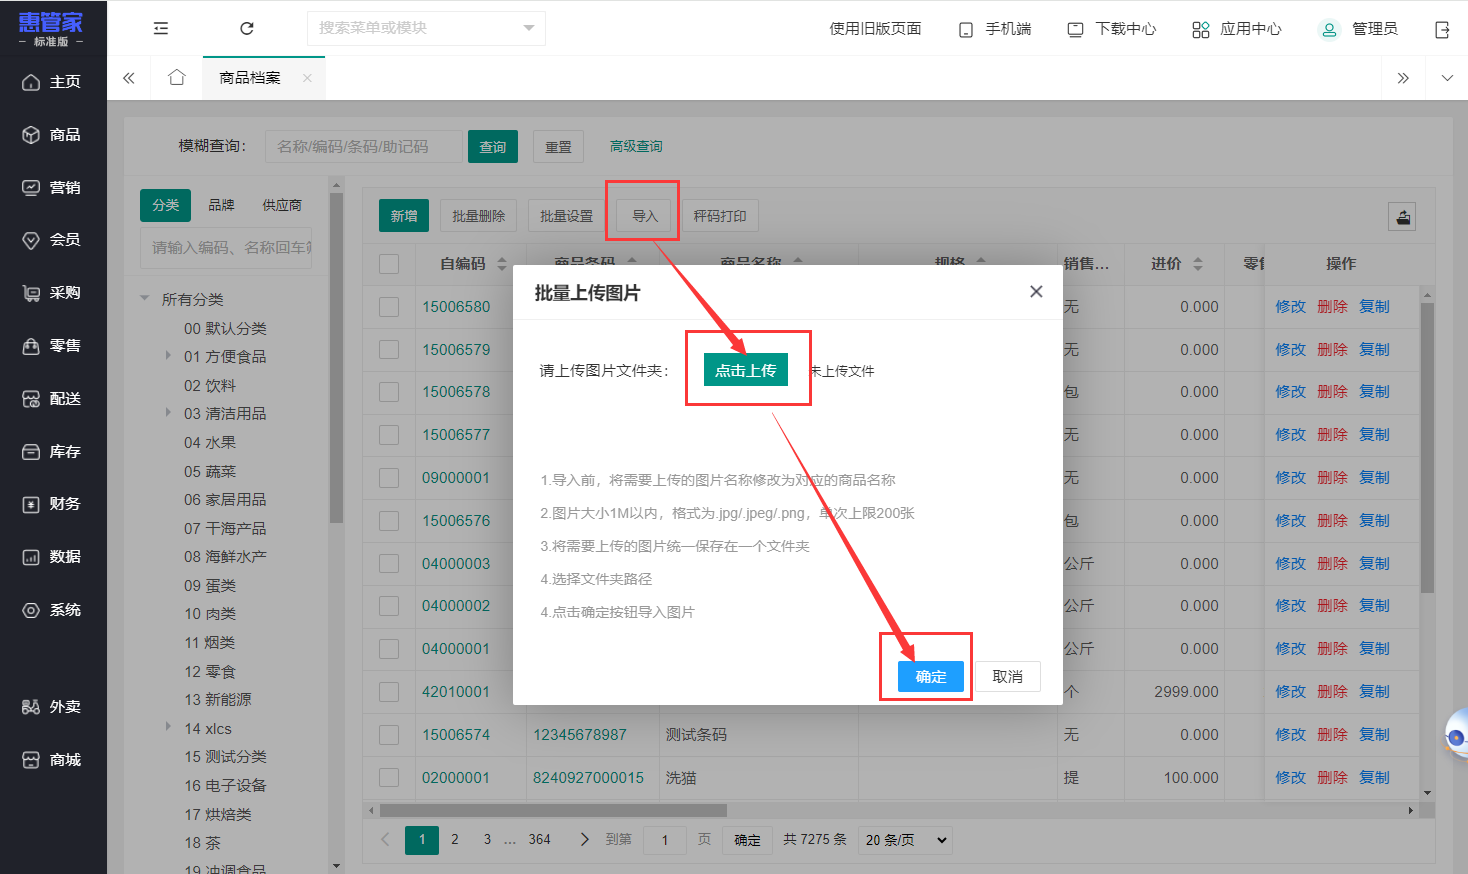The image size is (1468, 874).
Task: Shift tabs right with double-chevron icon
Action: coord(1403,78)
